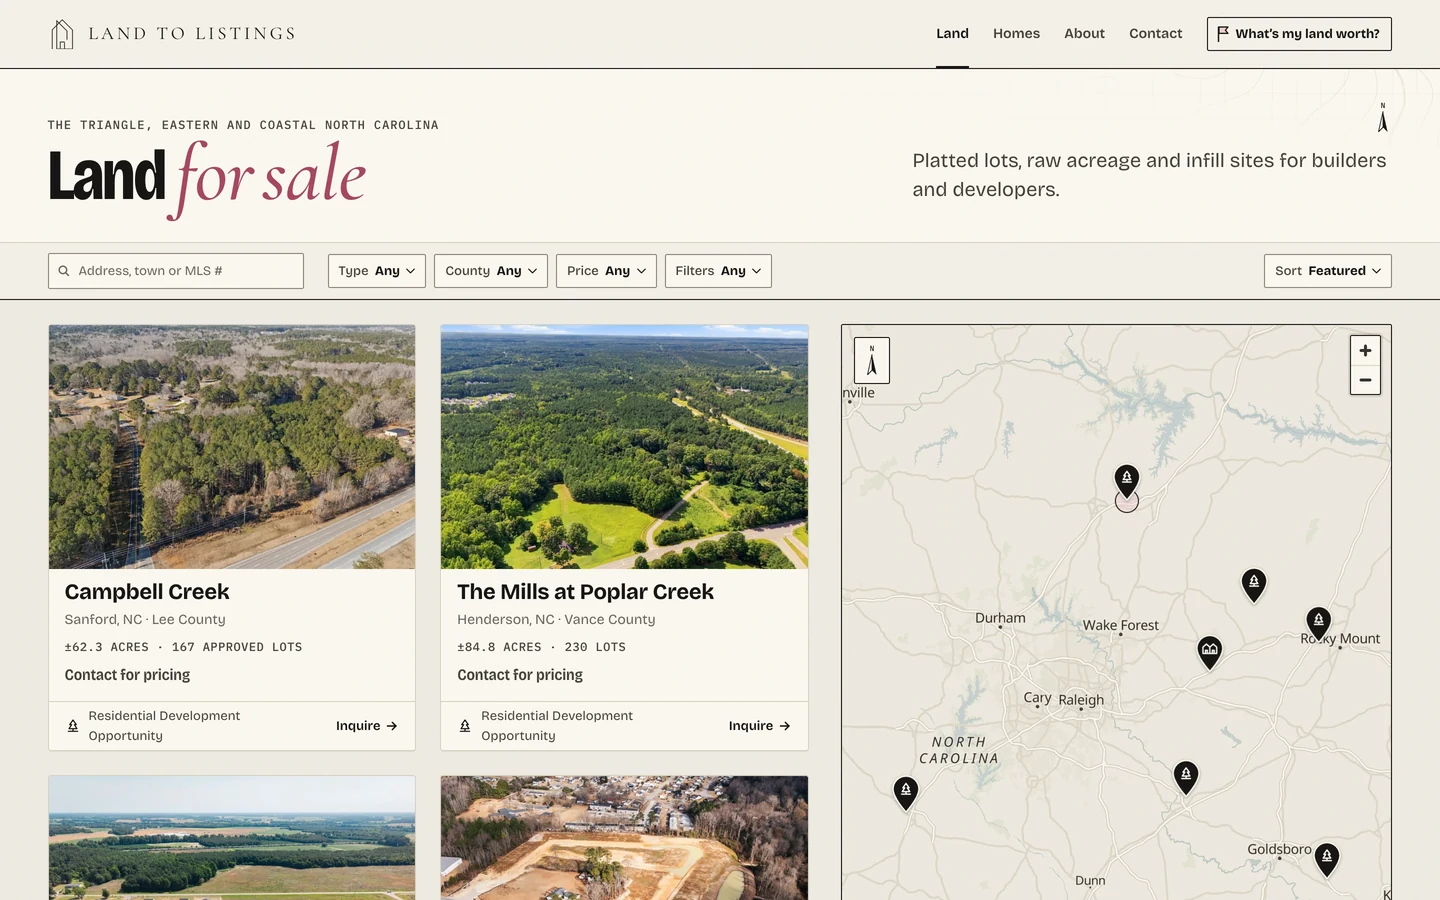Open the Campbell Creek aerial photo
Screen dimensions: 1440x900
coord(232,447)
